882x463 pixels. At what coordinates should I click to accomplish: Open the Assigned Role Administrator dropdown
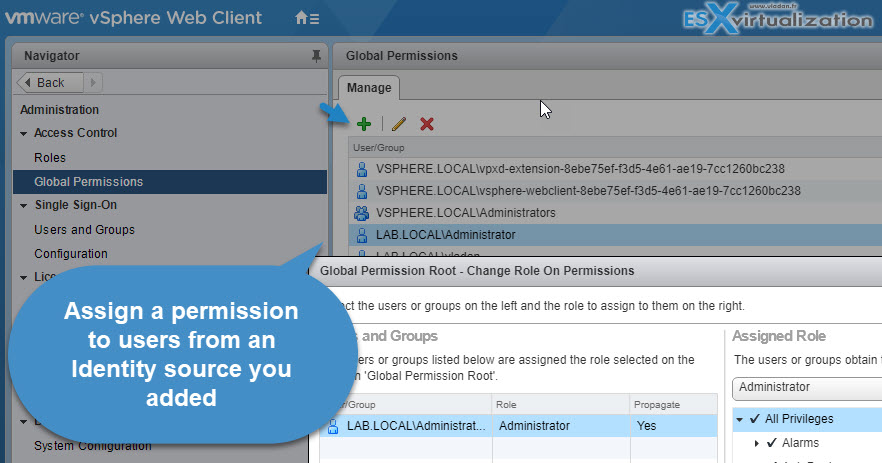807,387
